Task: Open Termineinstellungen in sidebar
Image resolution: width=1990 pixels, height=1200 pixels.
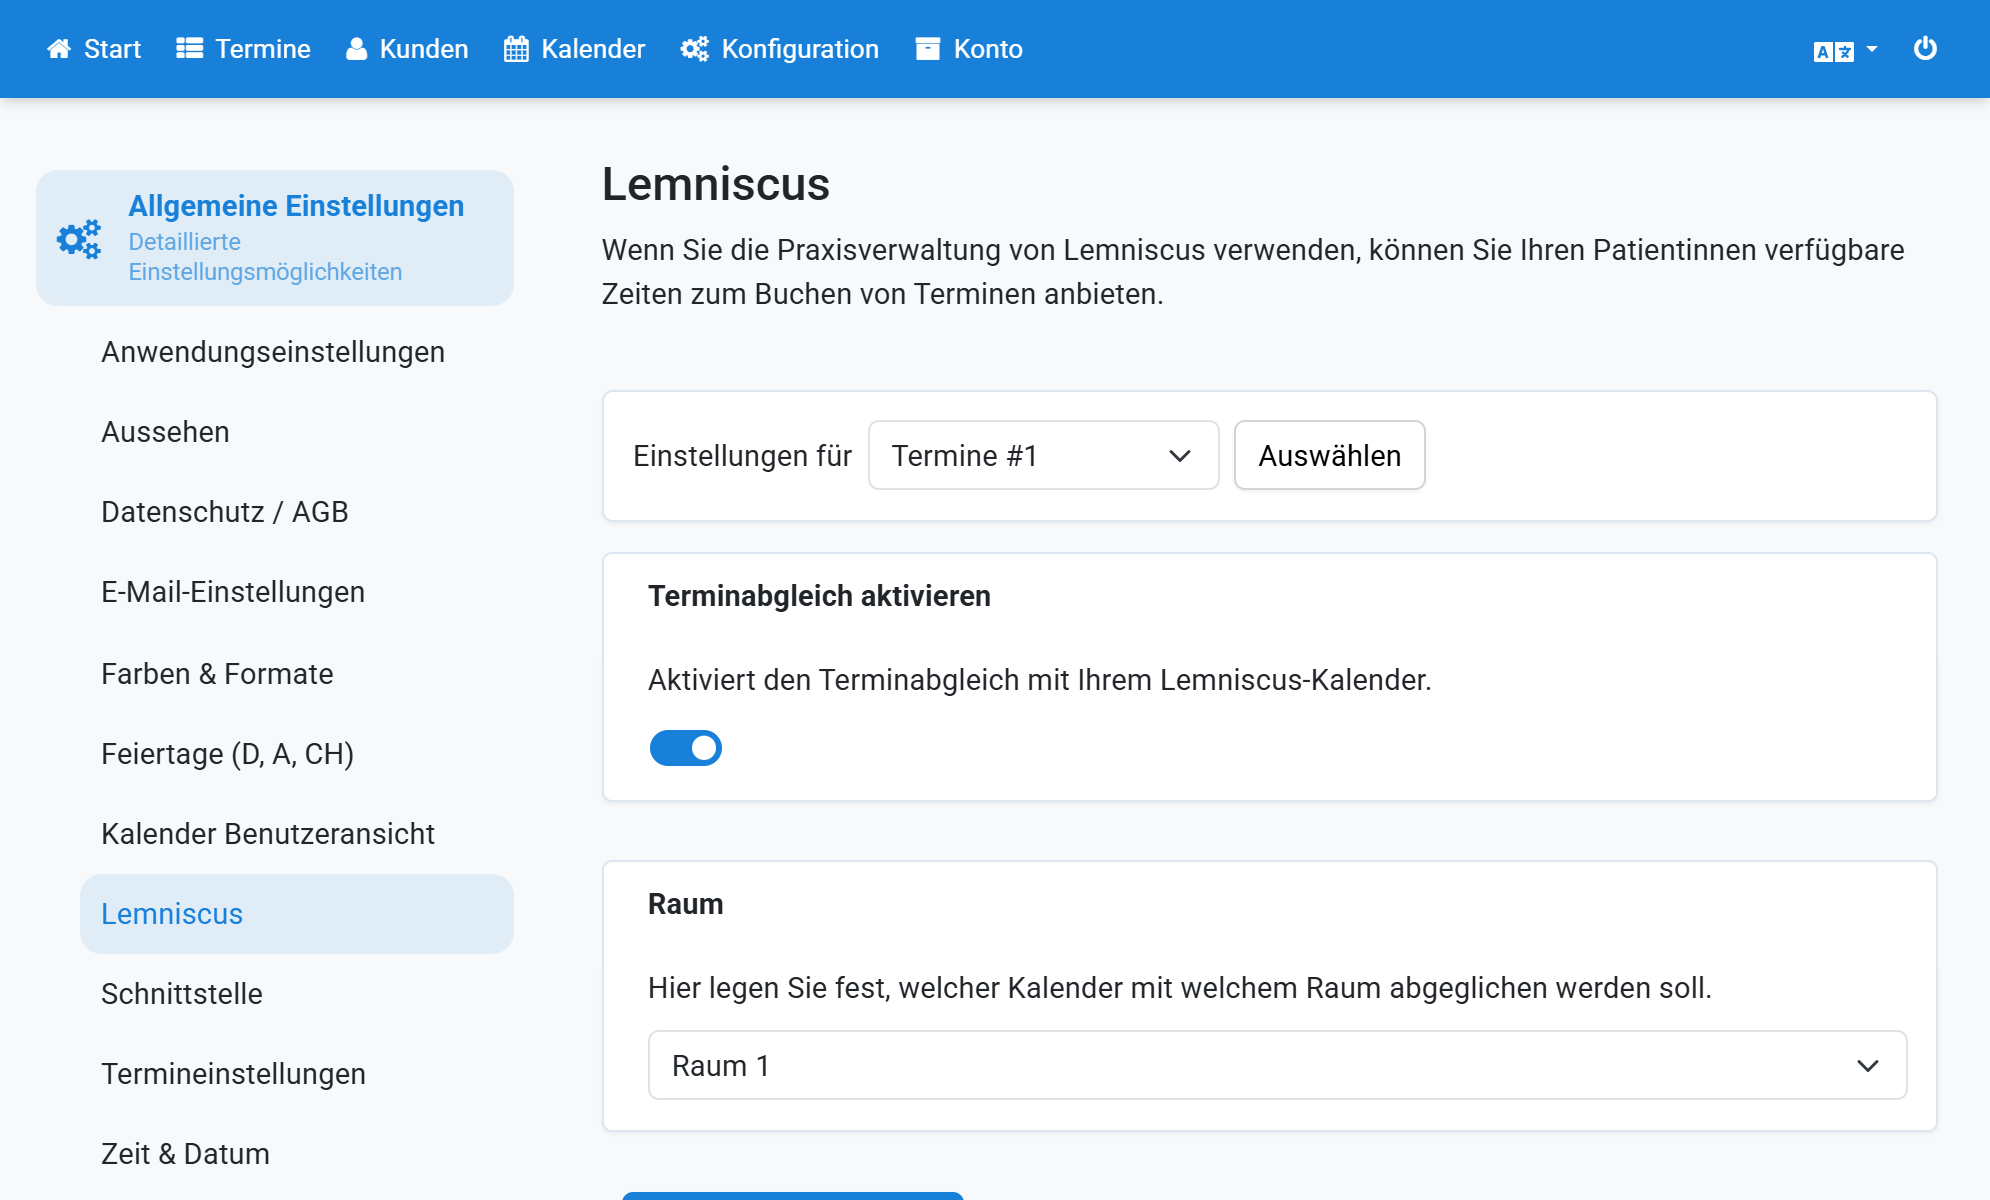Action: pyautogui.click(x=233, y=1074)
